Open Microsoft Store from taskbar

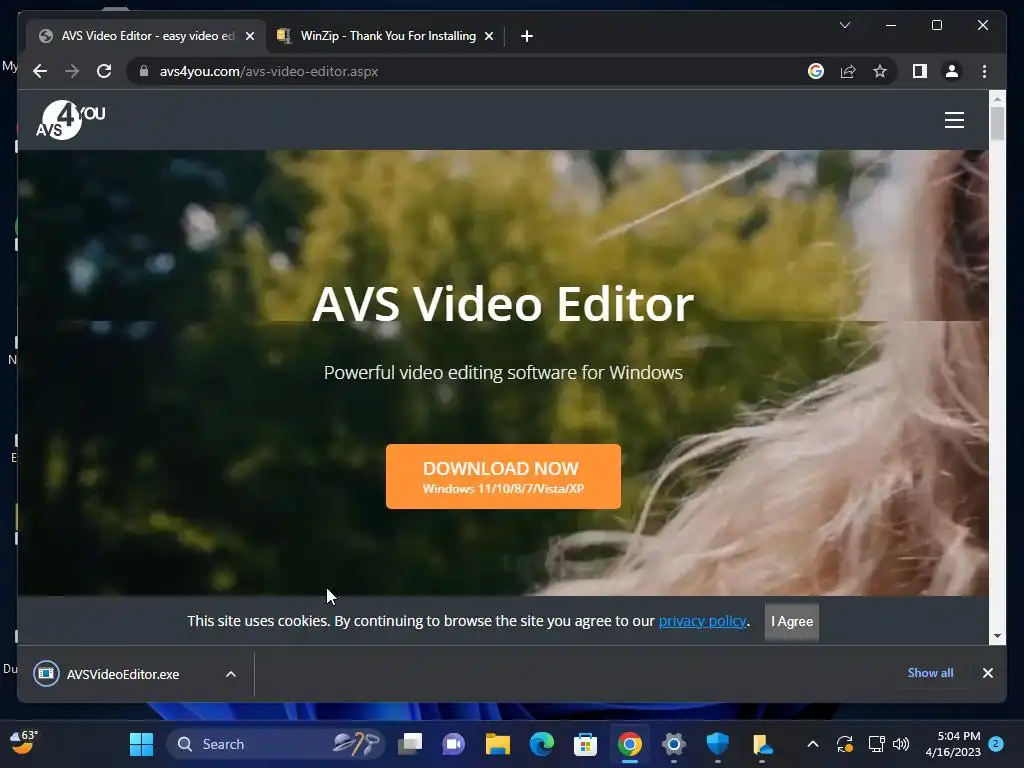585,744
